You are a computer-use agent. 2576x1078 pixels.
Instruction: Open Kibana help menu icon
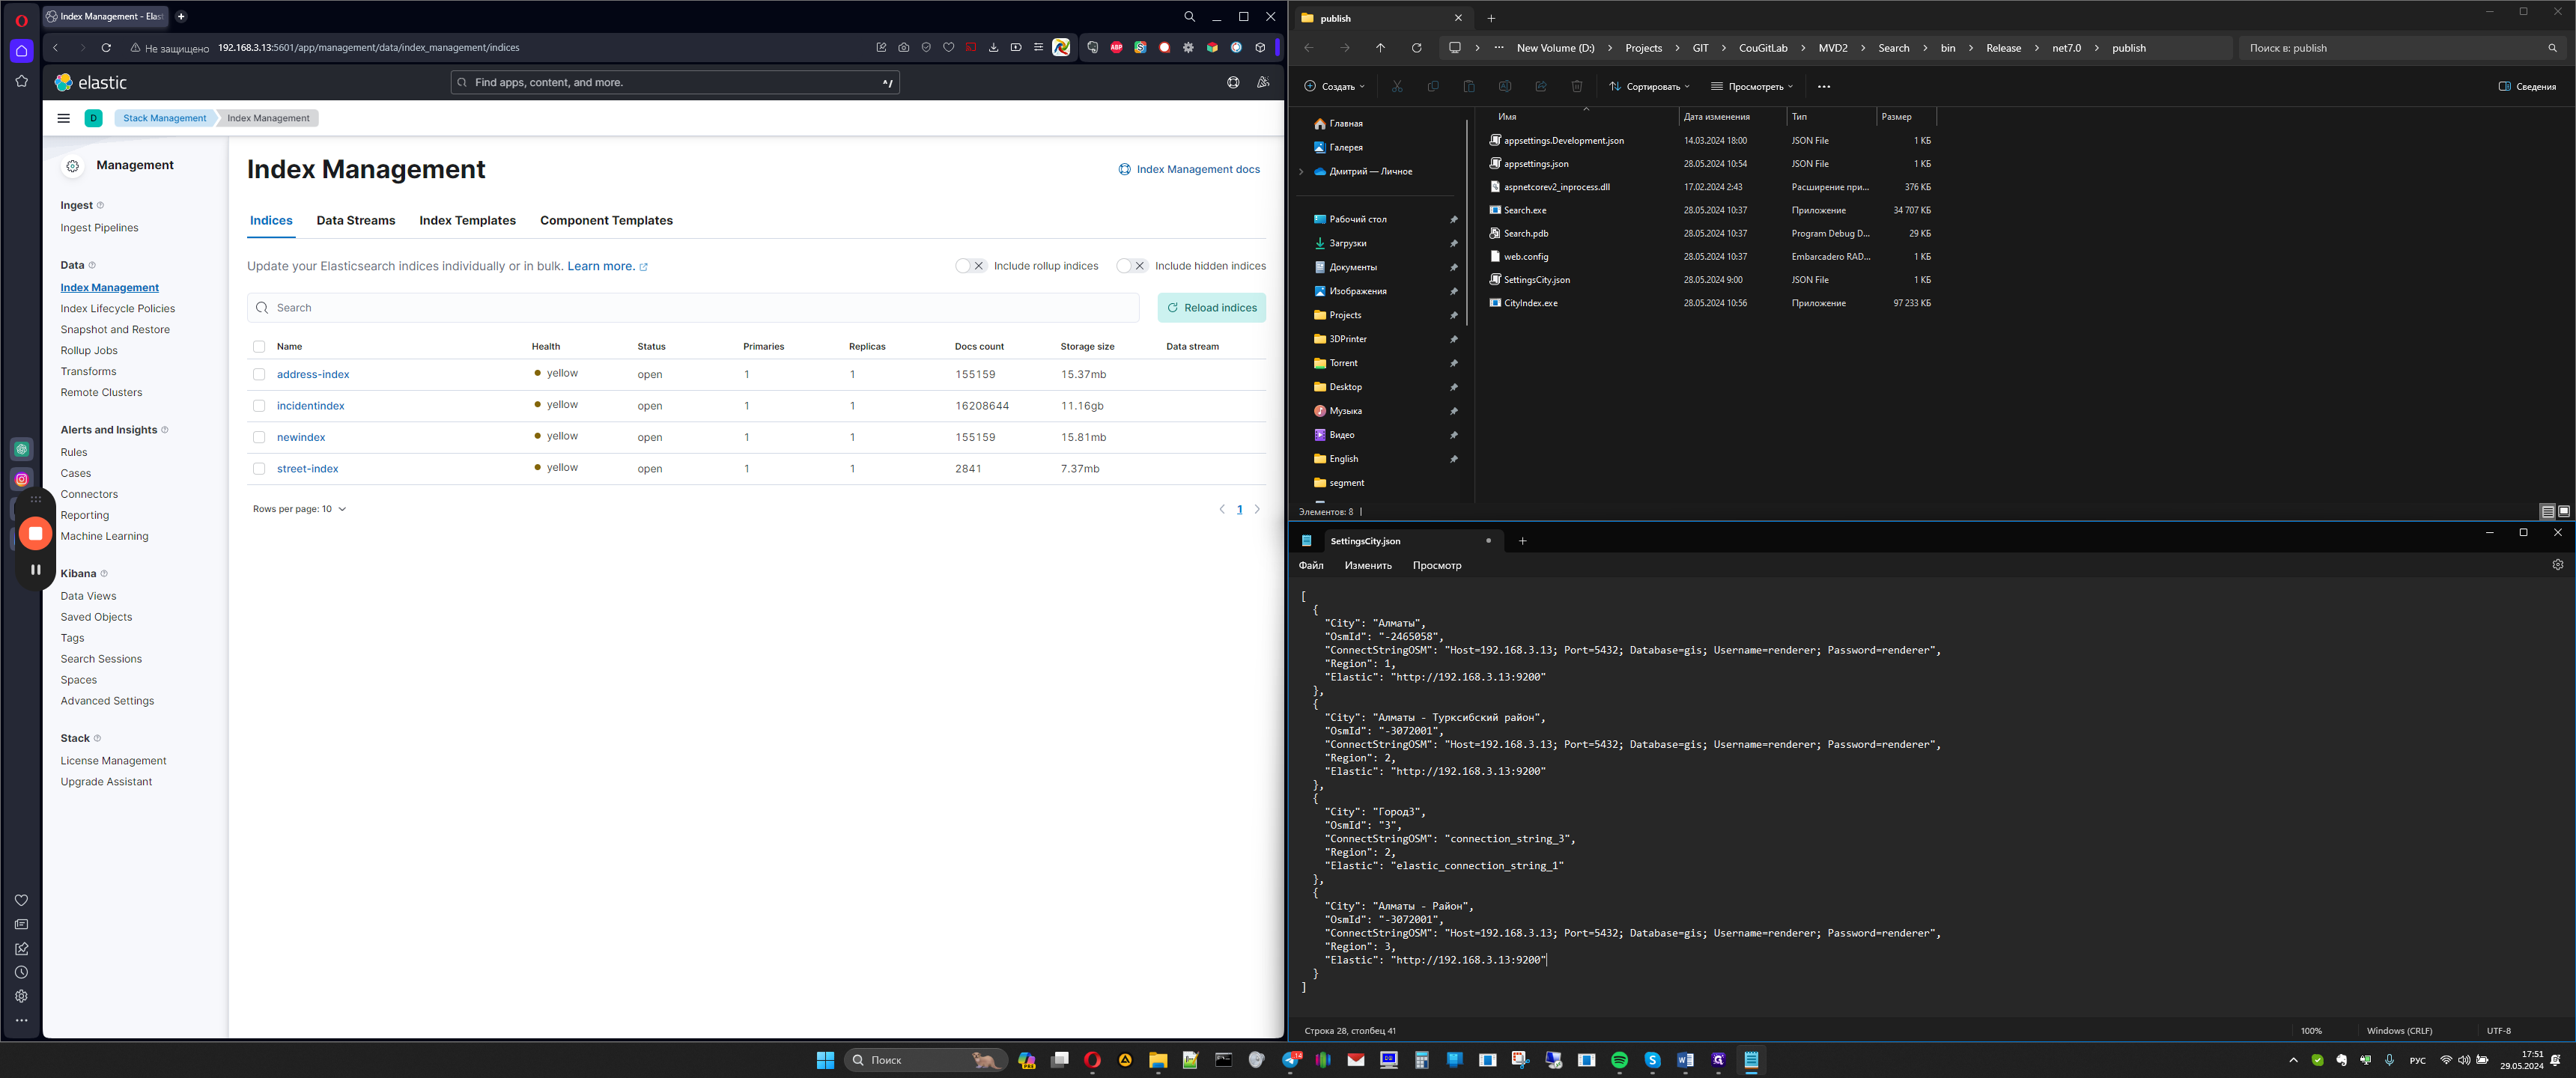[1233, 83]
